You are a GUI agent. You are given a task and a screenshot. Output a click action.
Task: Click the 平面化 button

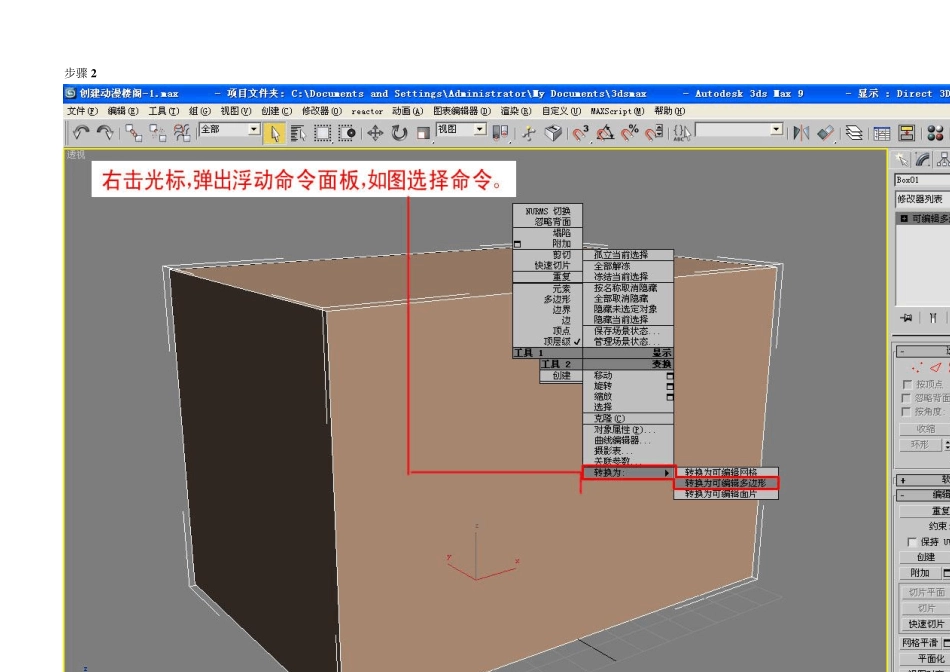click(x=926, y=659)
